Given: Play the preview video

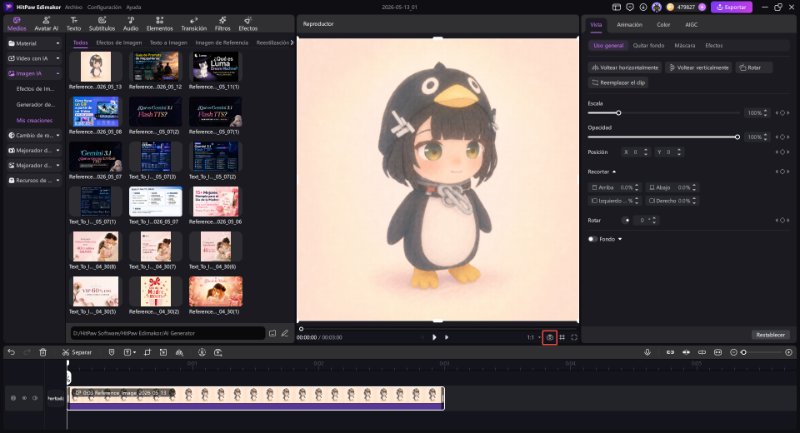Looking at the screenshot, I should 434,337.
